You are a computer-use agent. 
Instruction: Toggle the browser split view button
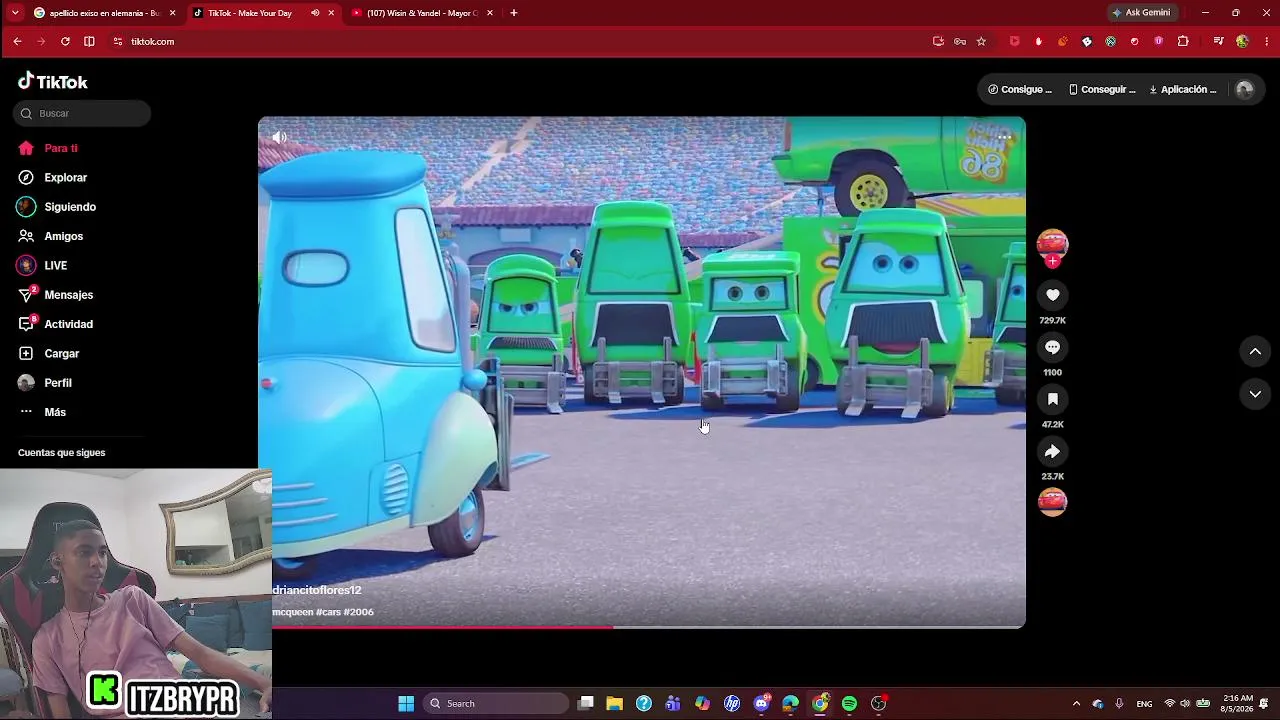(89, 41)
